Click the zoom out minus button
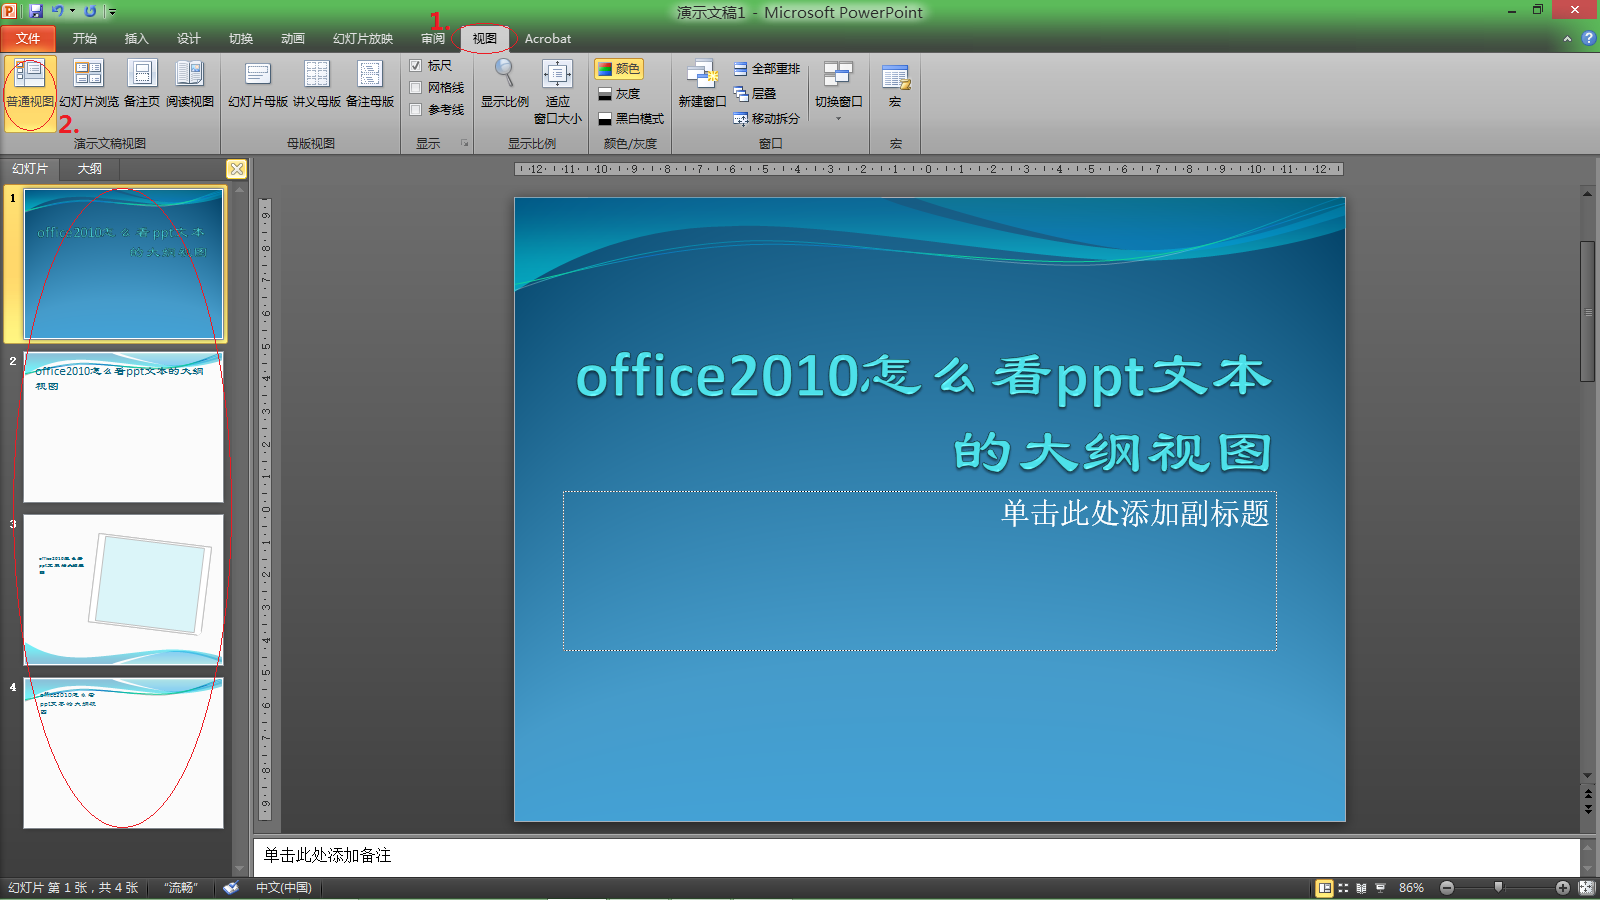This screenshot has height=900, width=1600. tap(1447, 888)
